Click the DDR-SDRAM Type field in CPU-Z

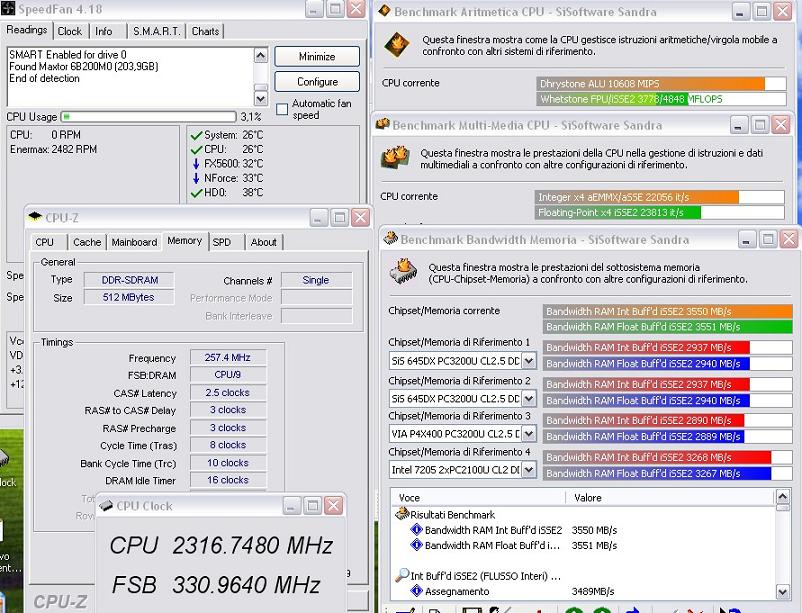click(129, 280)
